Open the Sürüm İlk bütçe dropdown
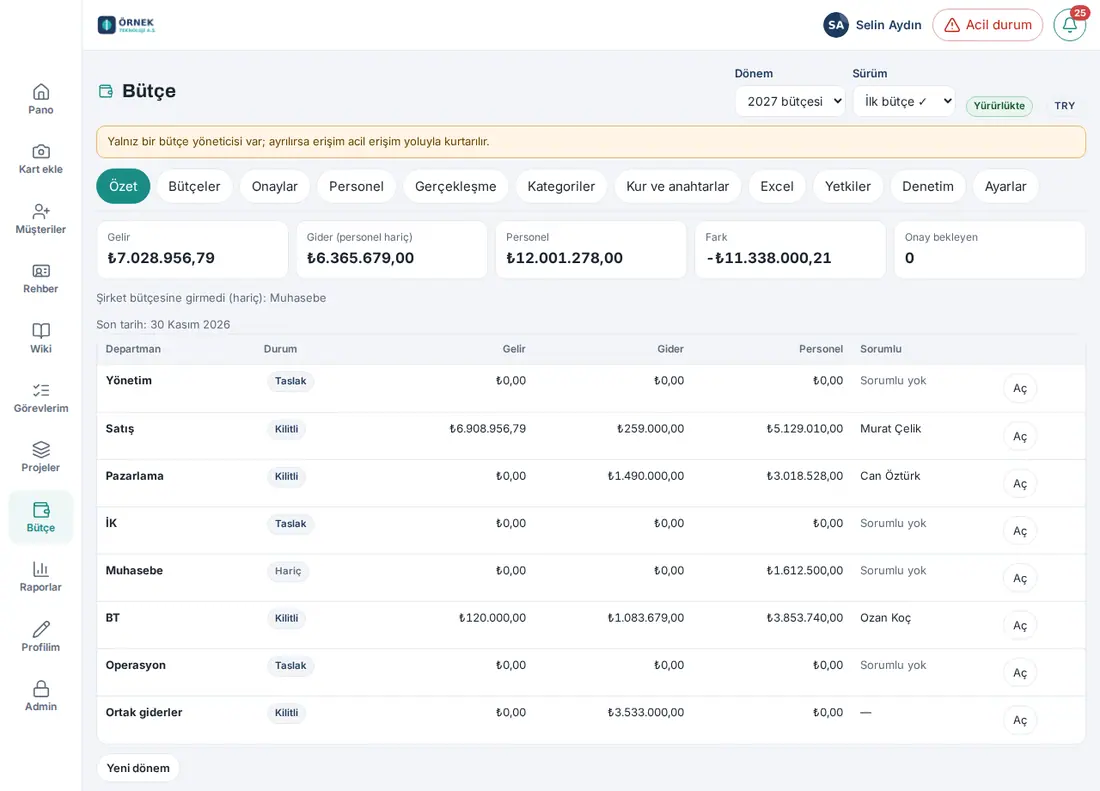This screenshot has width=1100, height=791. (904, 102)
